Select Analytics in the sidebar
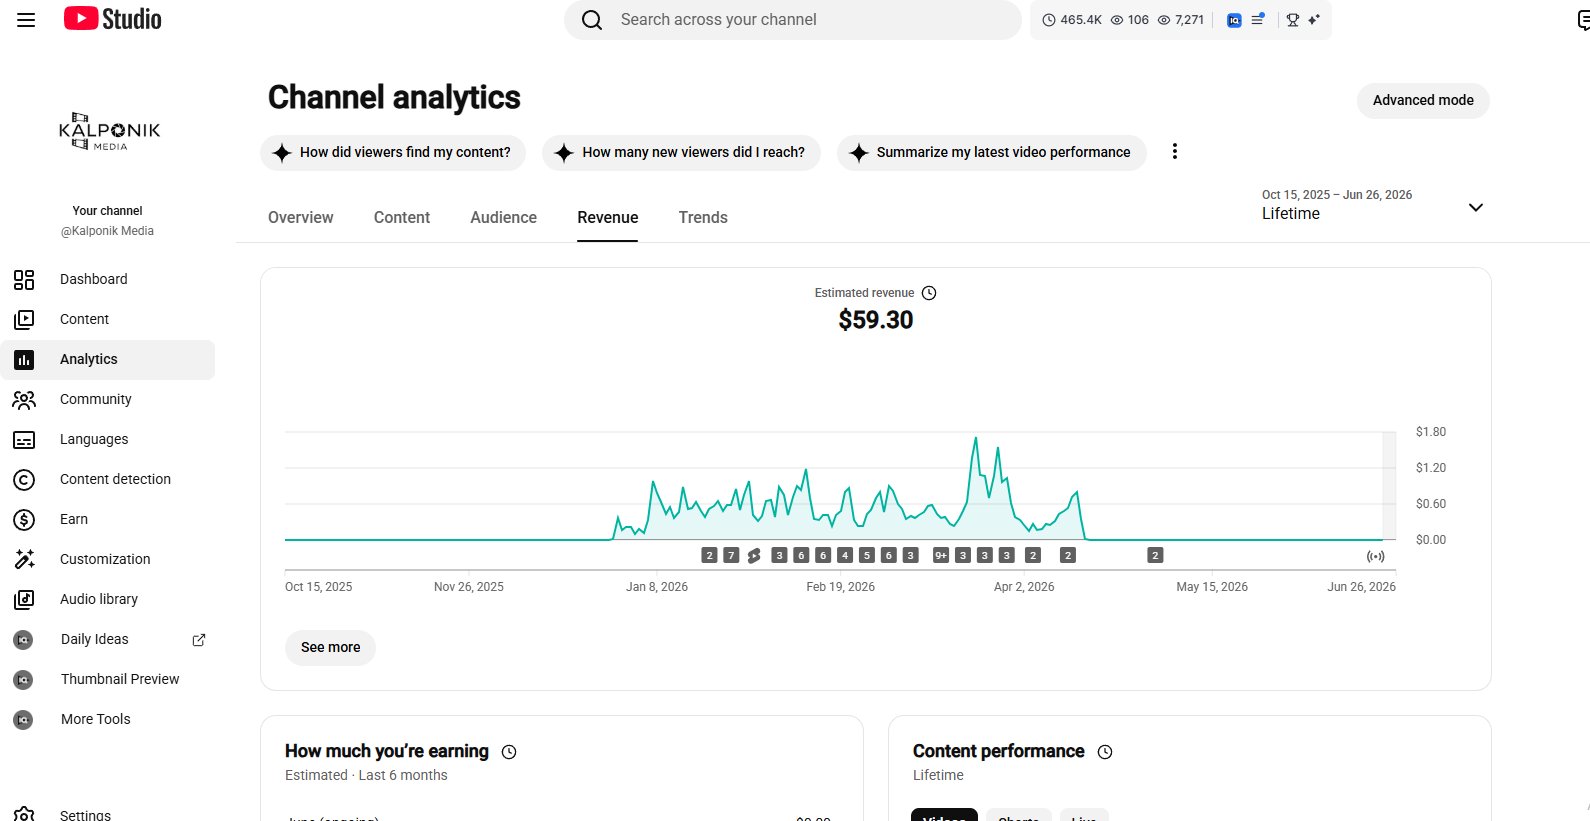 point(108,359)
